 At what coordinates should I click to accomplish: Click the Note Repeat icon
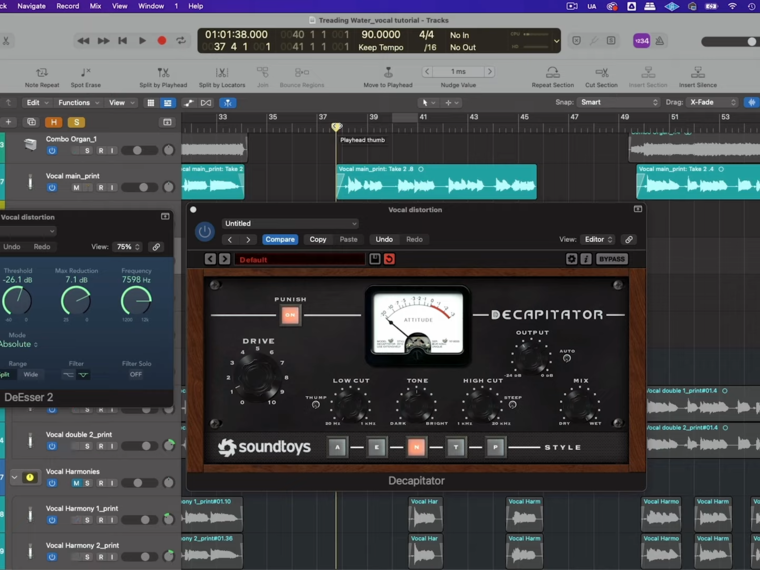click(x=41, y=73)
